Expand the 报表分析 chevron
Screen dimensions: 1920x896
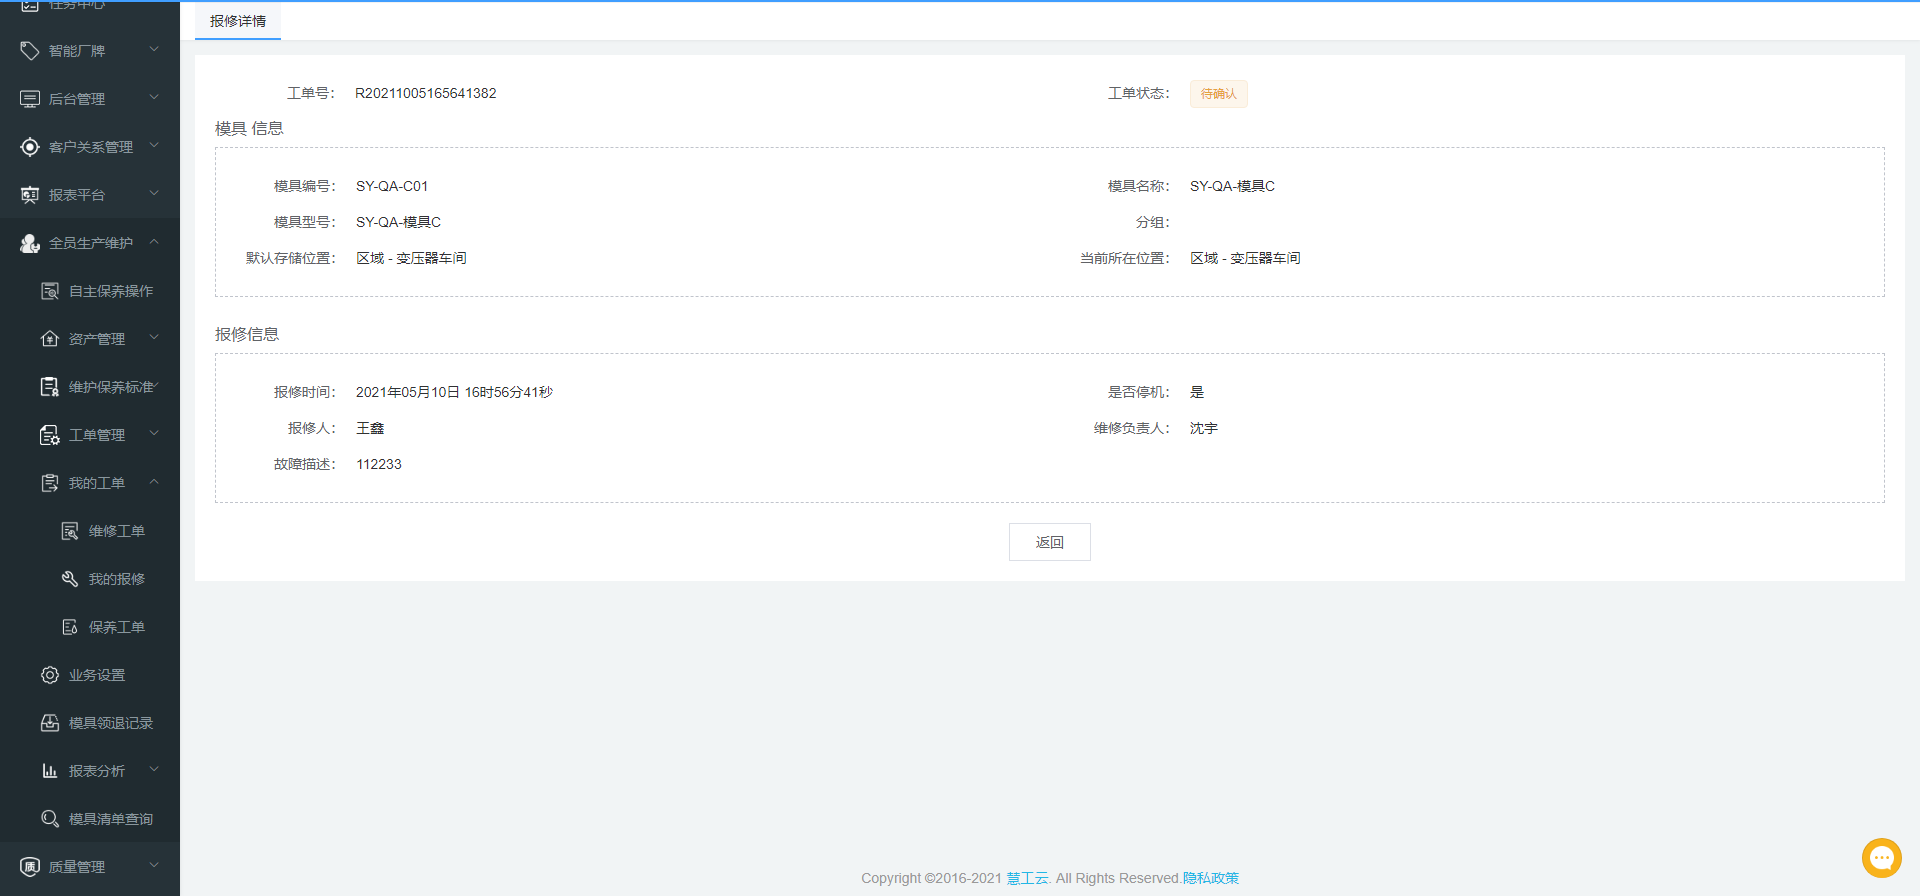coord(154,770)
